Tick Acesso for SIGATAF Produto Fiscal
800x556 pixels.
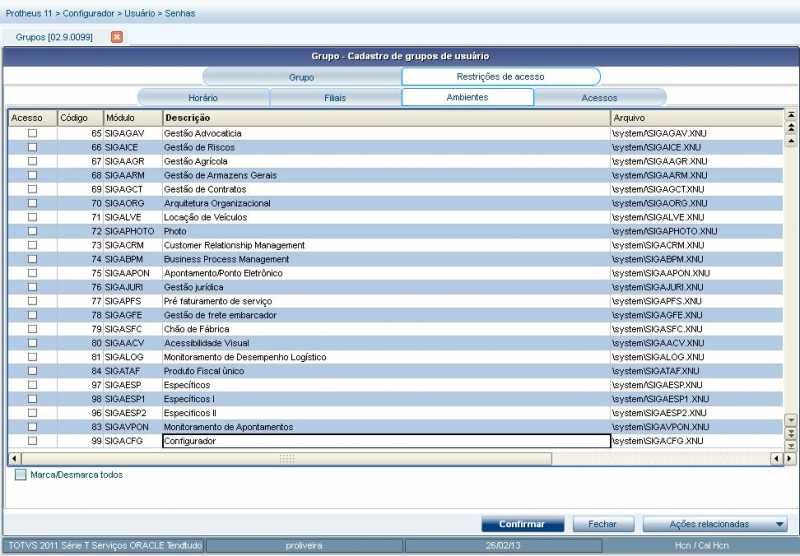(33, 371)
